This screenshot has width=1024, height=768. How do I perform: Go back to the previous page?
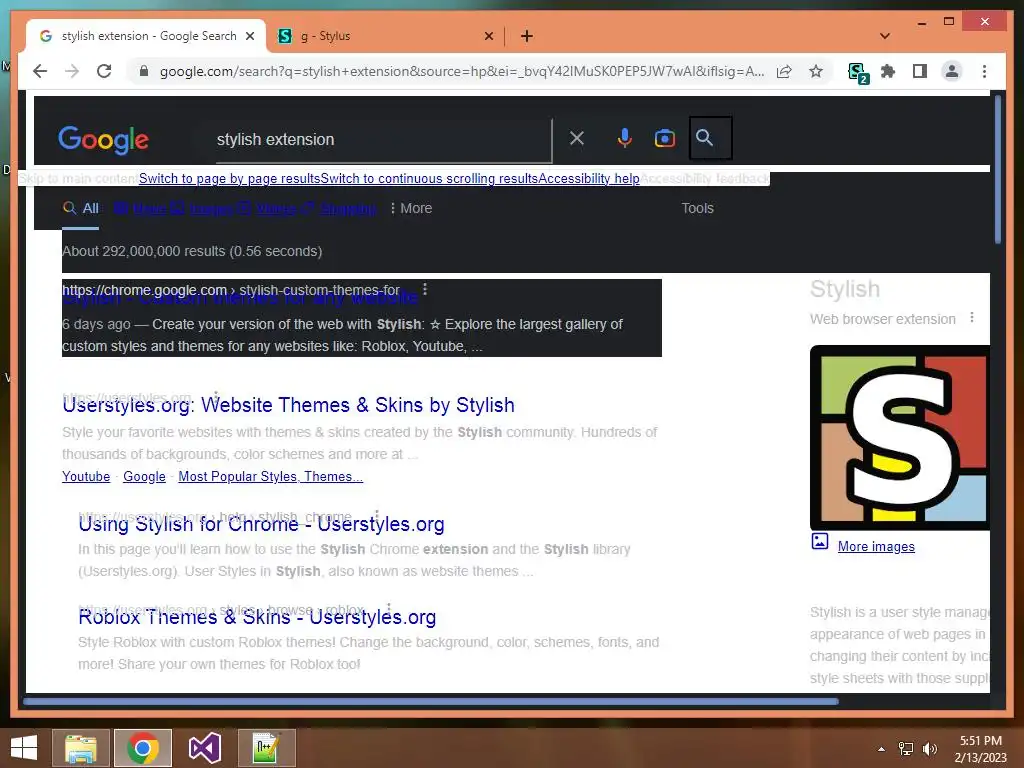pyautogui.click(x=40, y=71)
